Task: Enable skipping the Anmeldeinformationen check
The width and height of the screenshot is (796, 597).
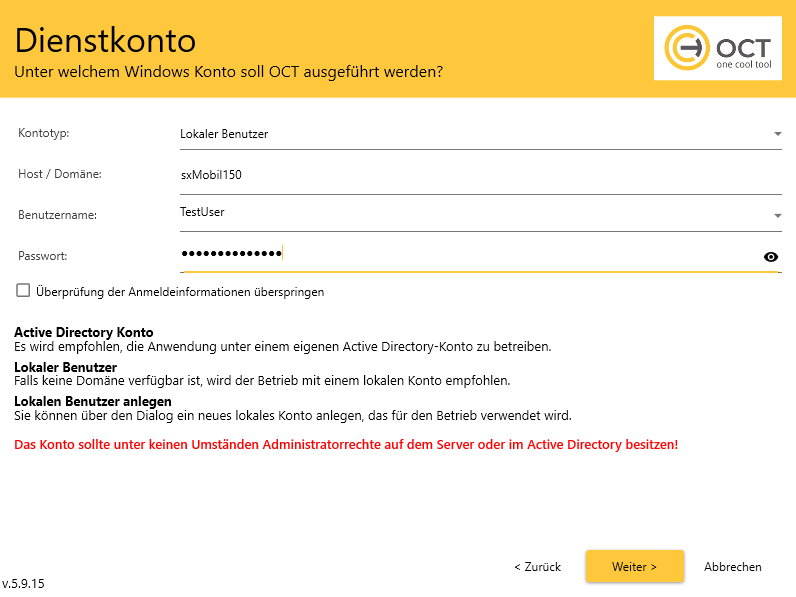Action: (23, 291)
